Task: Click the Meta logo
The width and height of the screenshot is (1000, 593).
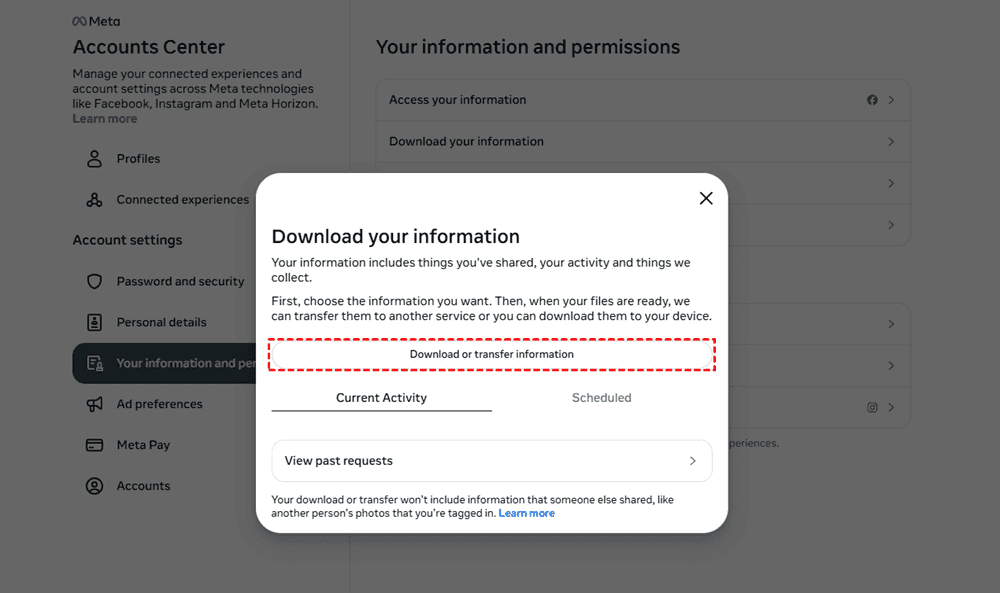Action: (x=96, y=21)
